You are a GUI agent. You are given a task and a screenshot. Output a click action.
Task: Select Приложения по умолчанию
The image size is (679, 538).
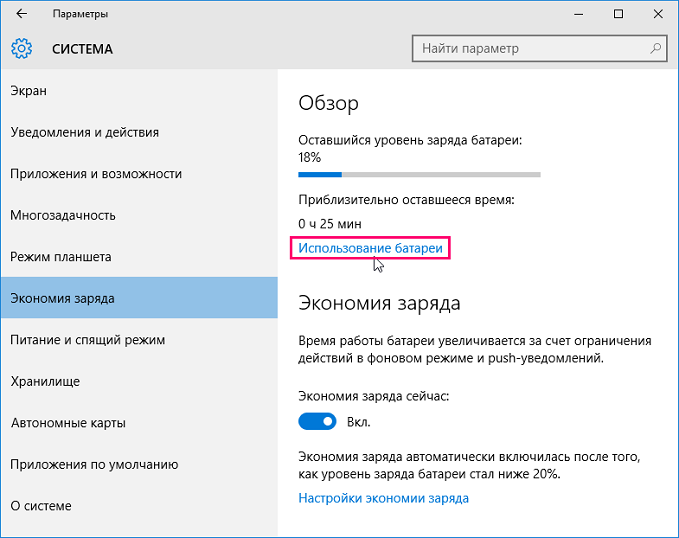(94, 464)
